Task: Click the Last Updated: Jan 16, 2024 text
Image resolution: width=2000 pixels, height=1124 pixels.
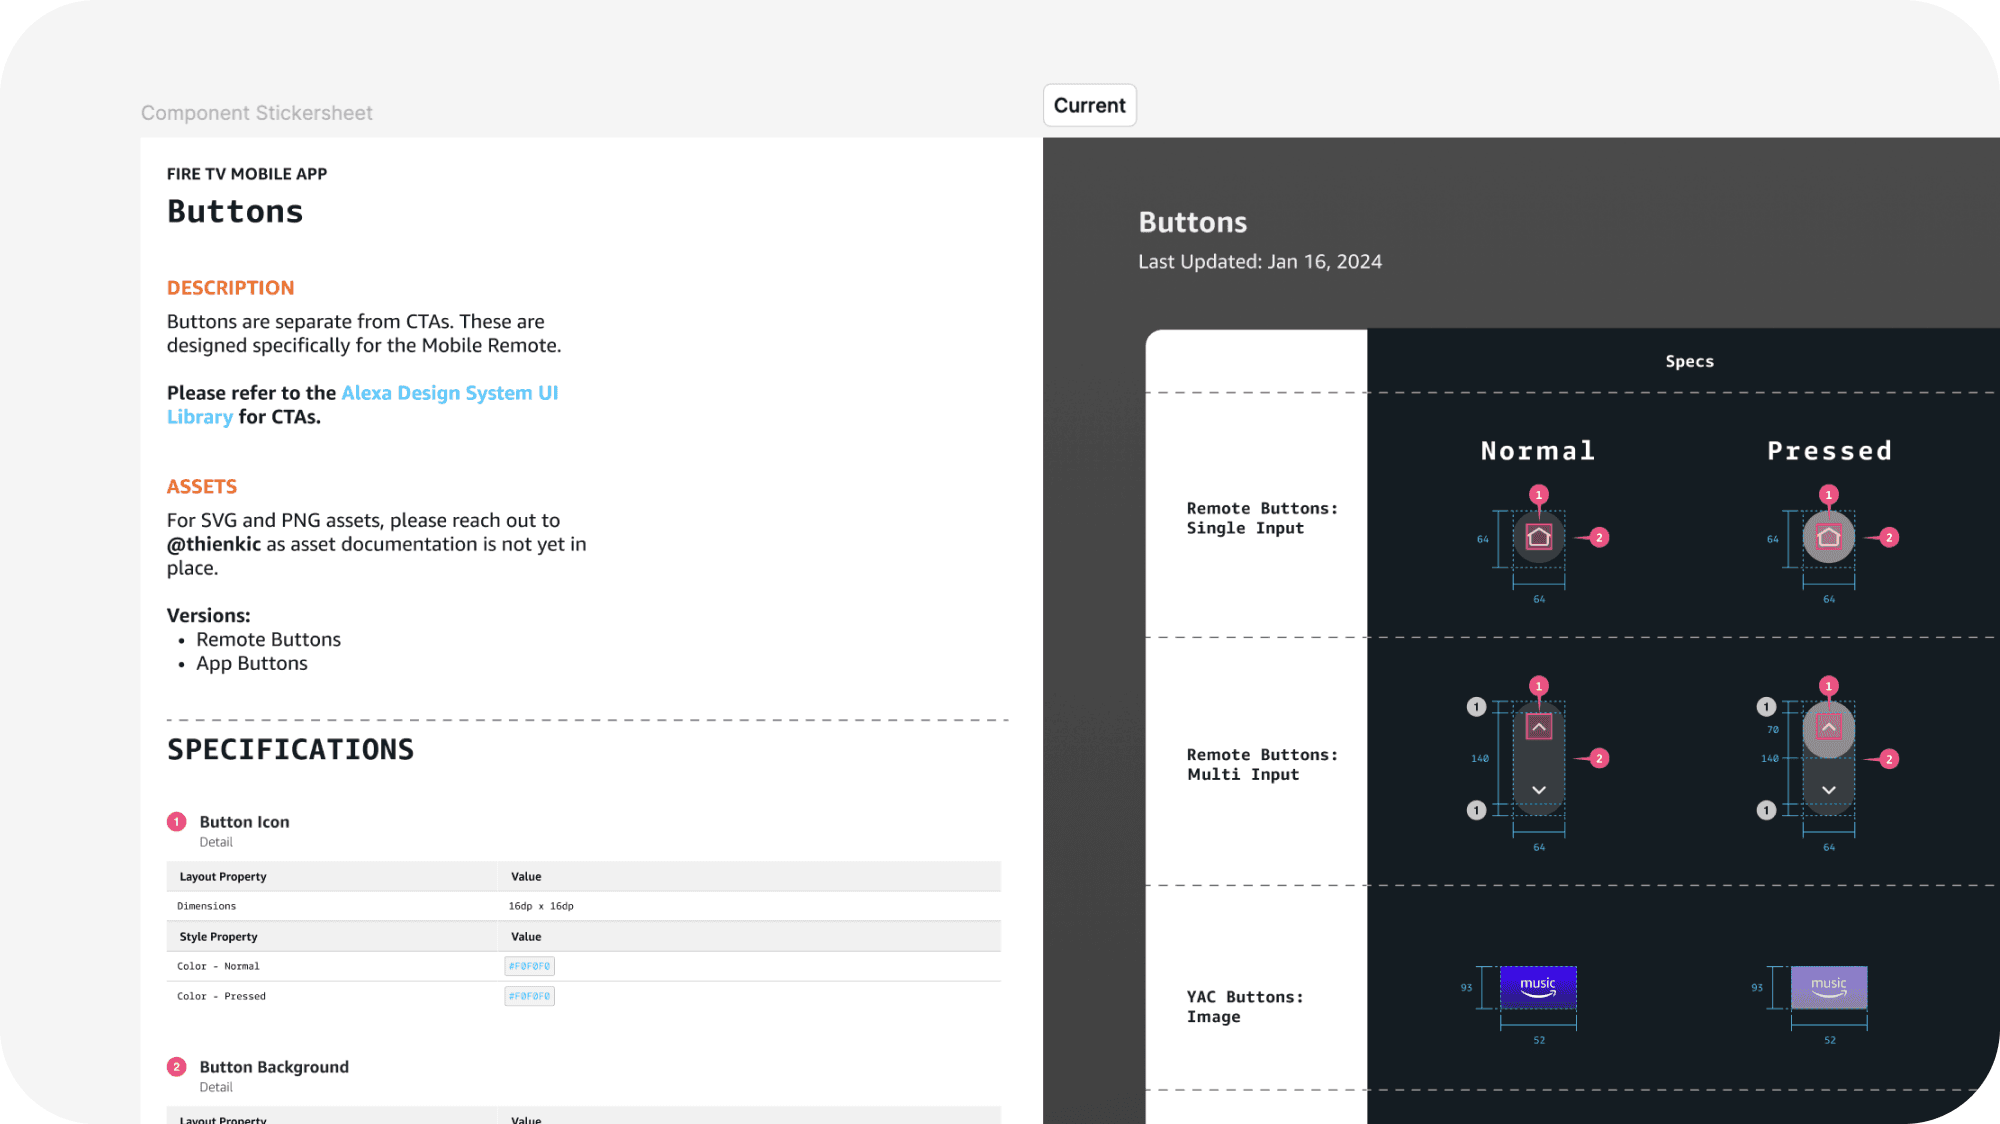Action: (1260, 261)
